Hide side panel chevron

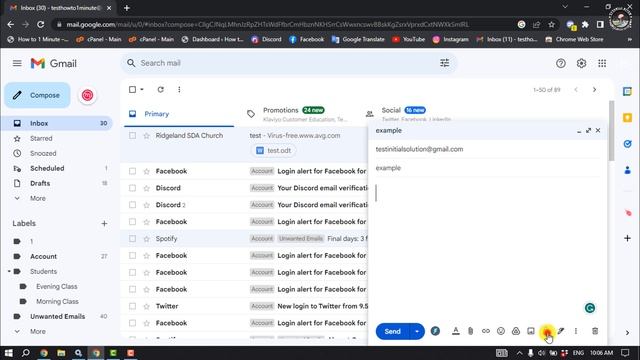coord(627,333)
